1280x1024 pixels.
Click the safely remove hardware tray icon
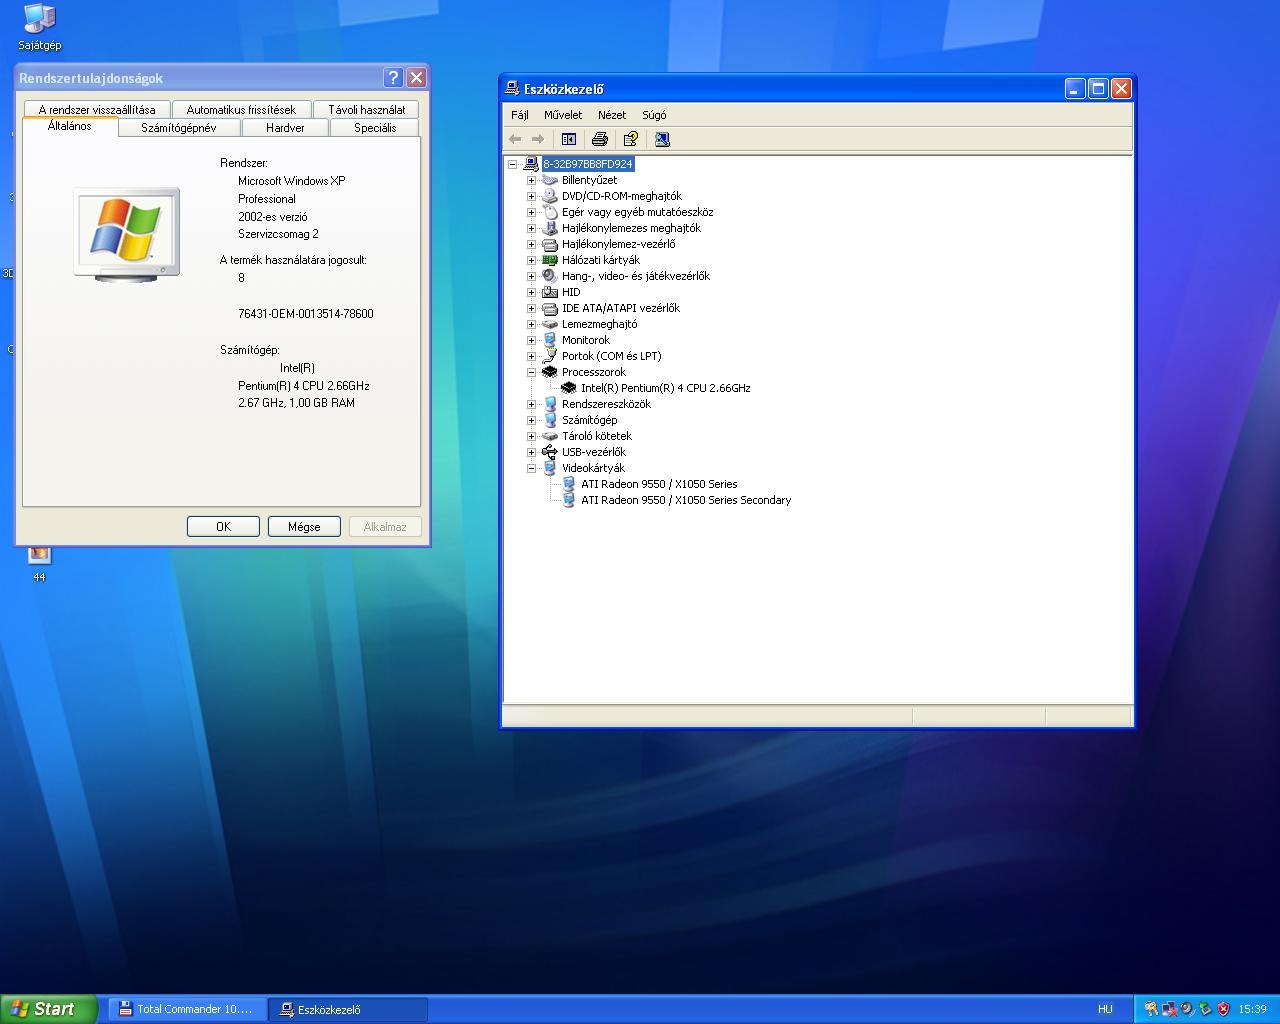pos(1205,1009)
